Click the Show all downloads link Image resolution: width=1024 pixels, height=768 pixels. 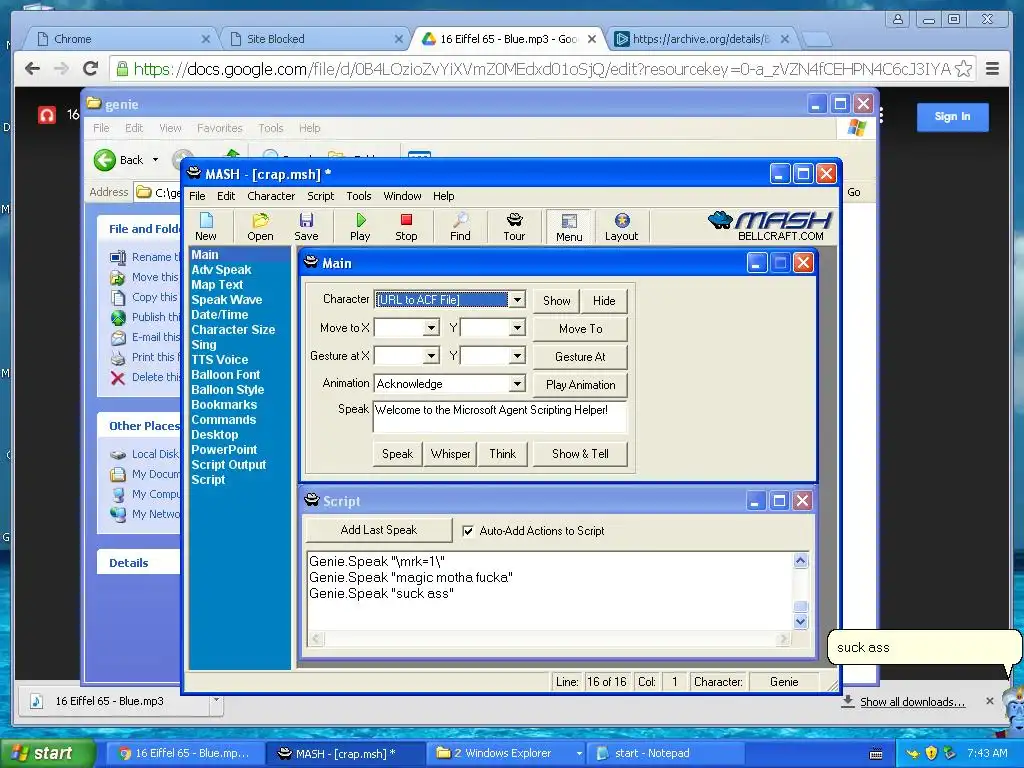[912, 702]
